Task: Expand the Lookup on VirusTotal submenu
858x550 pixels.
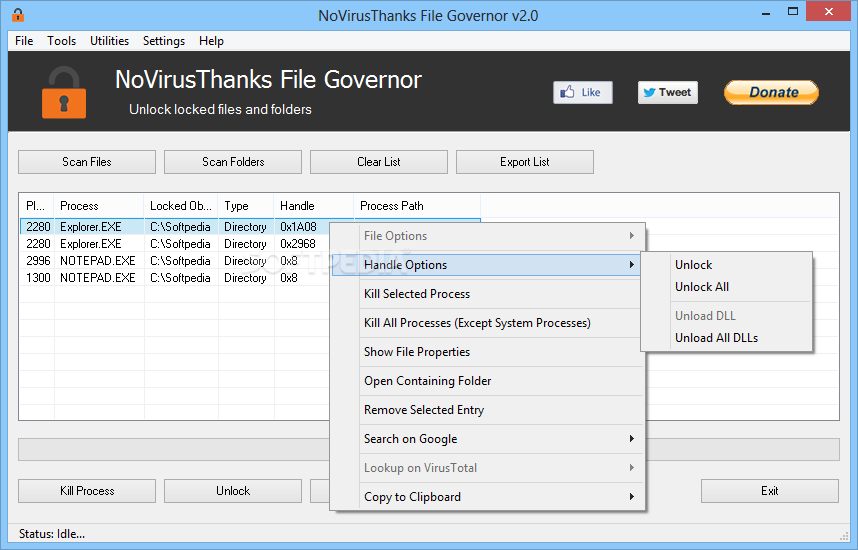Action: (x=488, y=468)
